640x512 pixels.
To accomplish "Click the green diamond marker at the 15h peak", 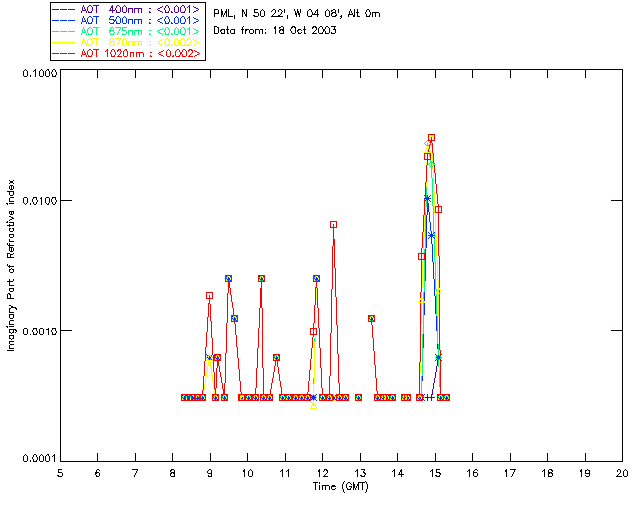I will pyautogui.click(x=427, y=143).
